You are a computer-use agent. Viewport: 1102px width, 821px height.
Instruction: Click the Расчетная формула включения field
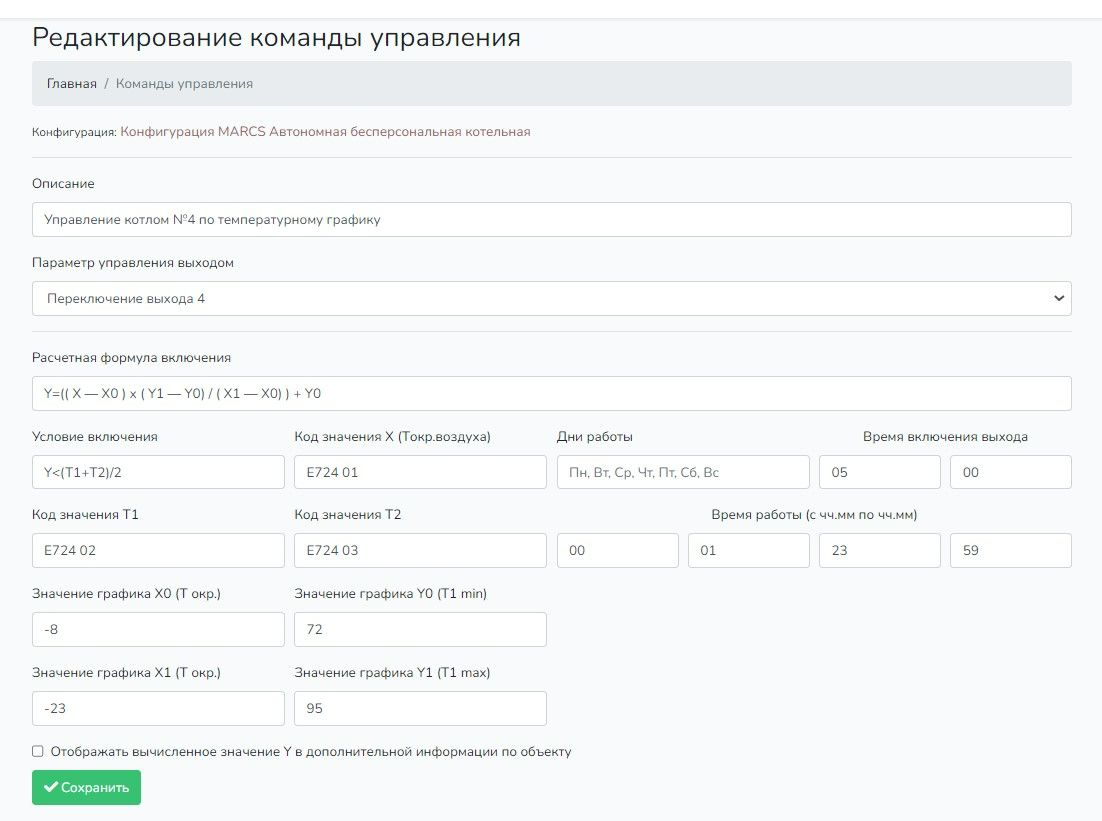tap(551, 393)
